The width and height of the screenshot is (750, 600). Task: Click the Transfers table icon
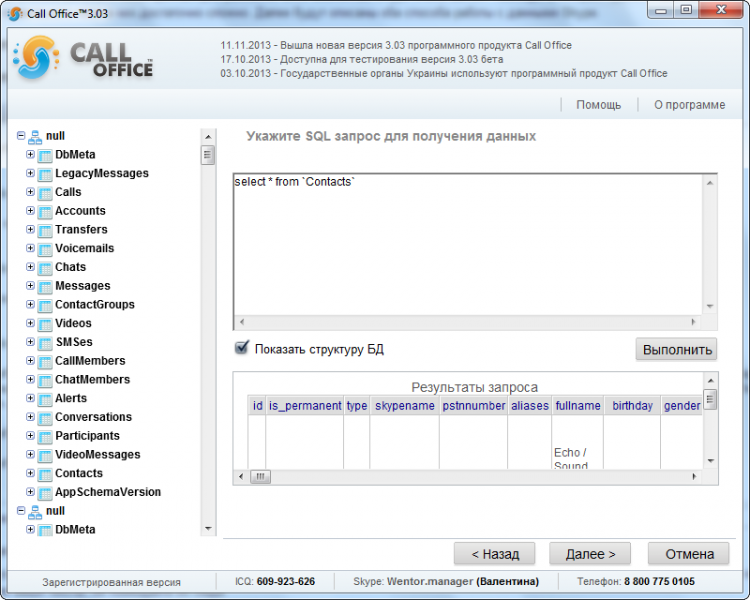tap(44, 230)
